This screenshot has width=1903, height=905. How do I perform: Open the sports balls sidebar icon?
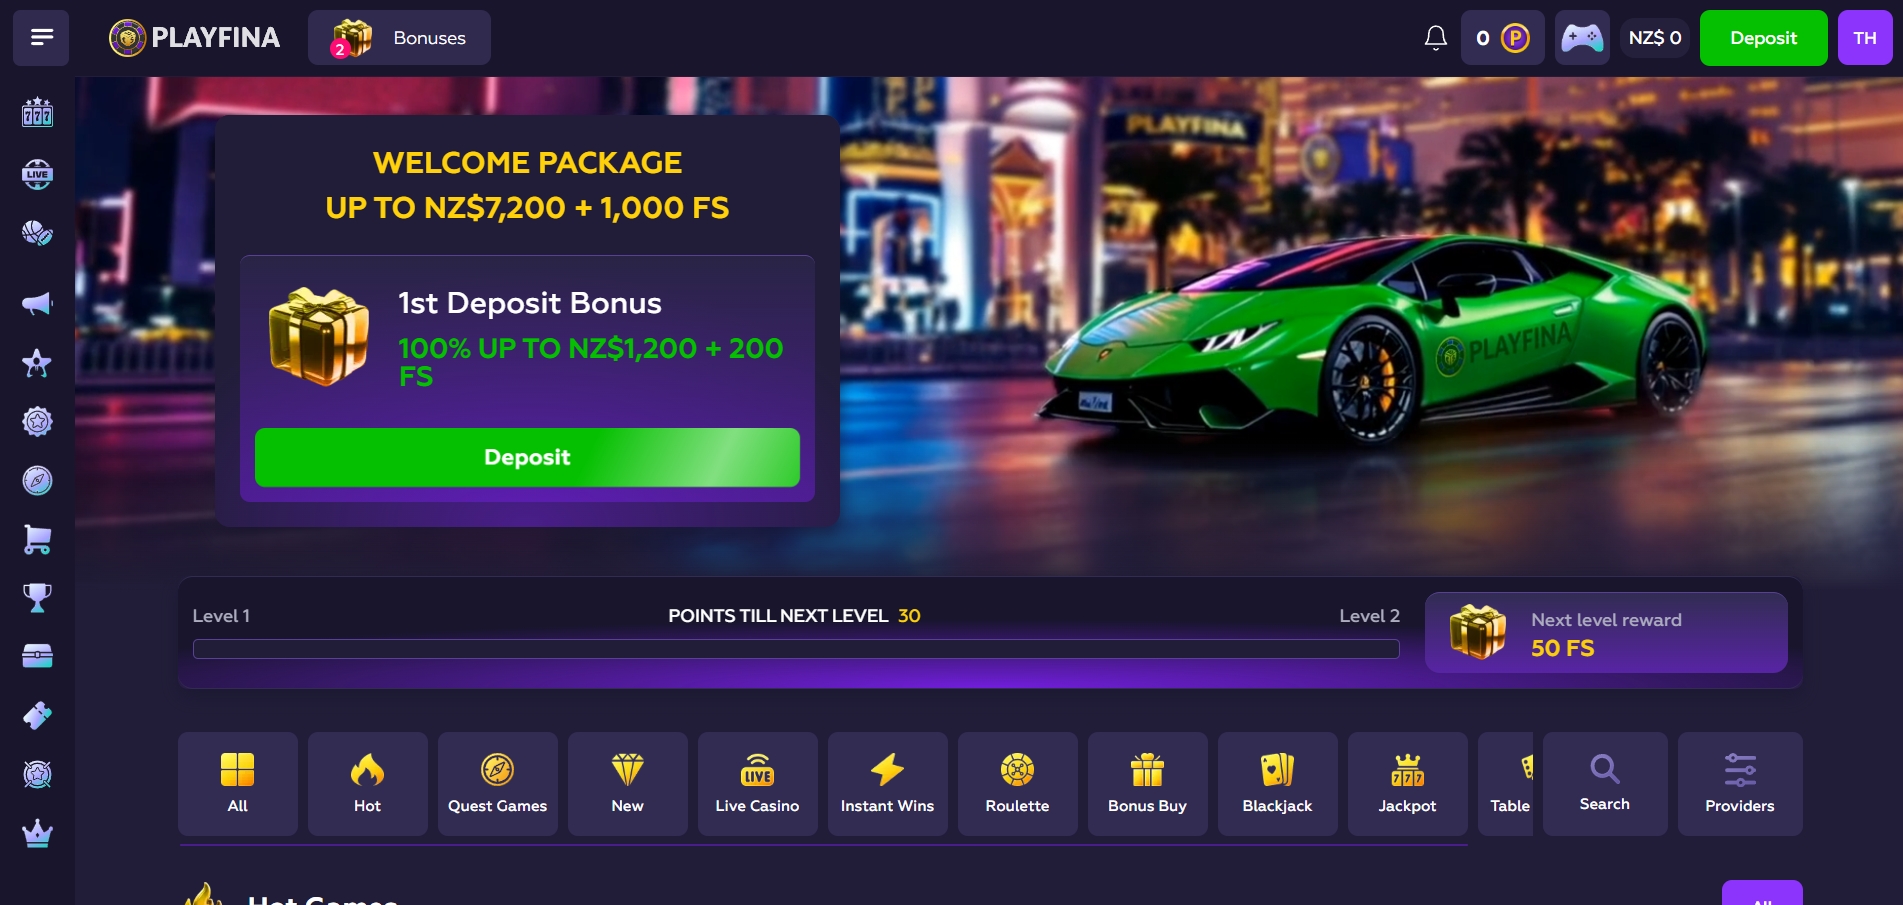[x=37, y=233]
